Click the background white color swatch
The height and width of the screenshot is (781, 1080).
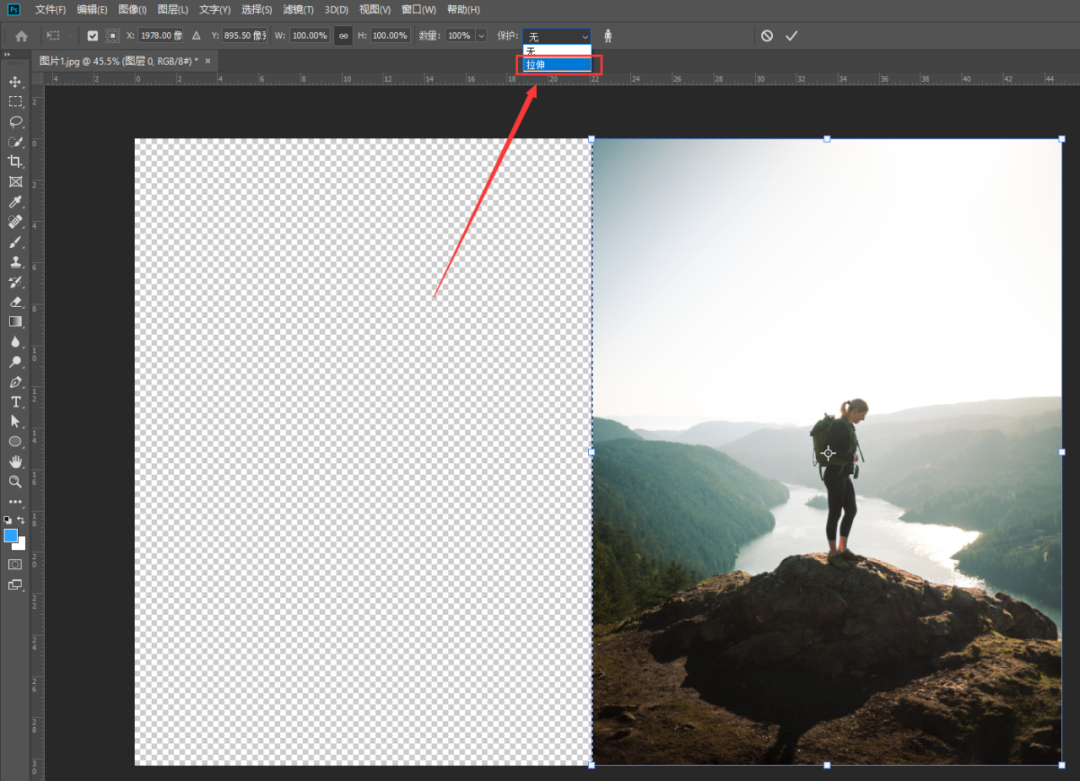point(21,545)
